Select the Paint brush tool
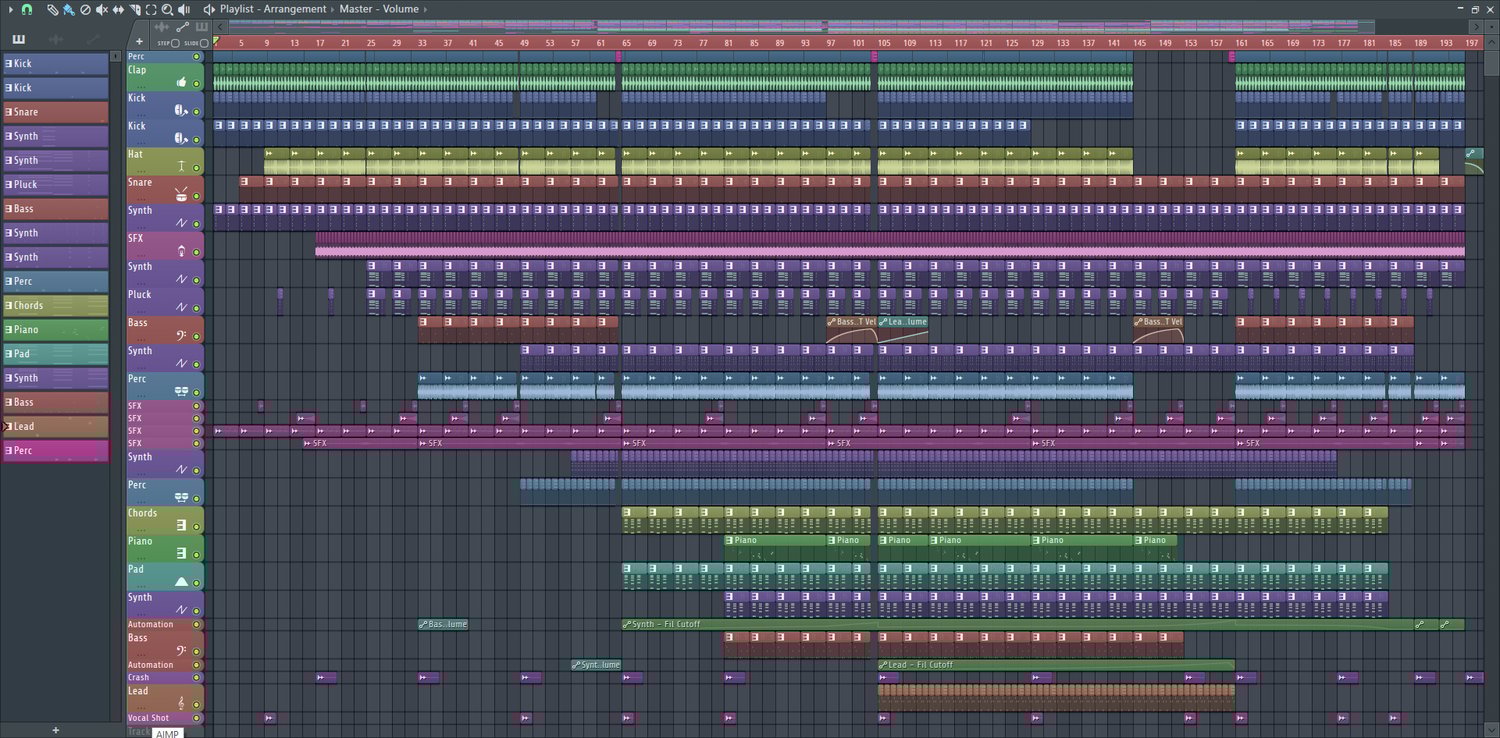Screen dimensions: 1500x738 click(x=68, y=9)
